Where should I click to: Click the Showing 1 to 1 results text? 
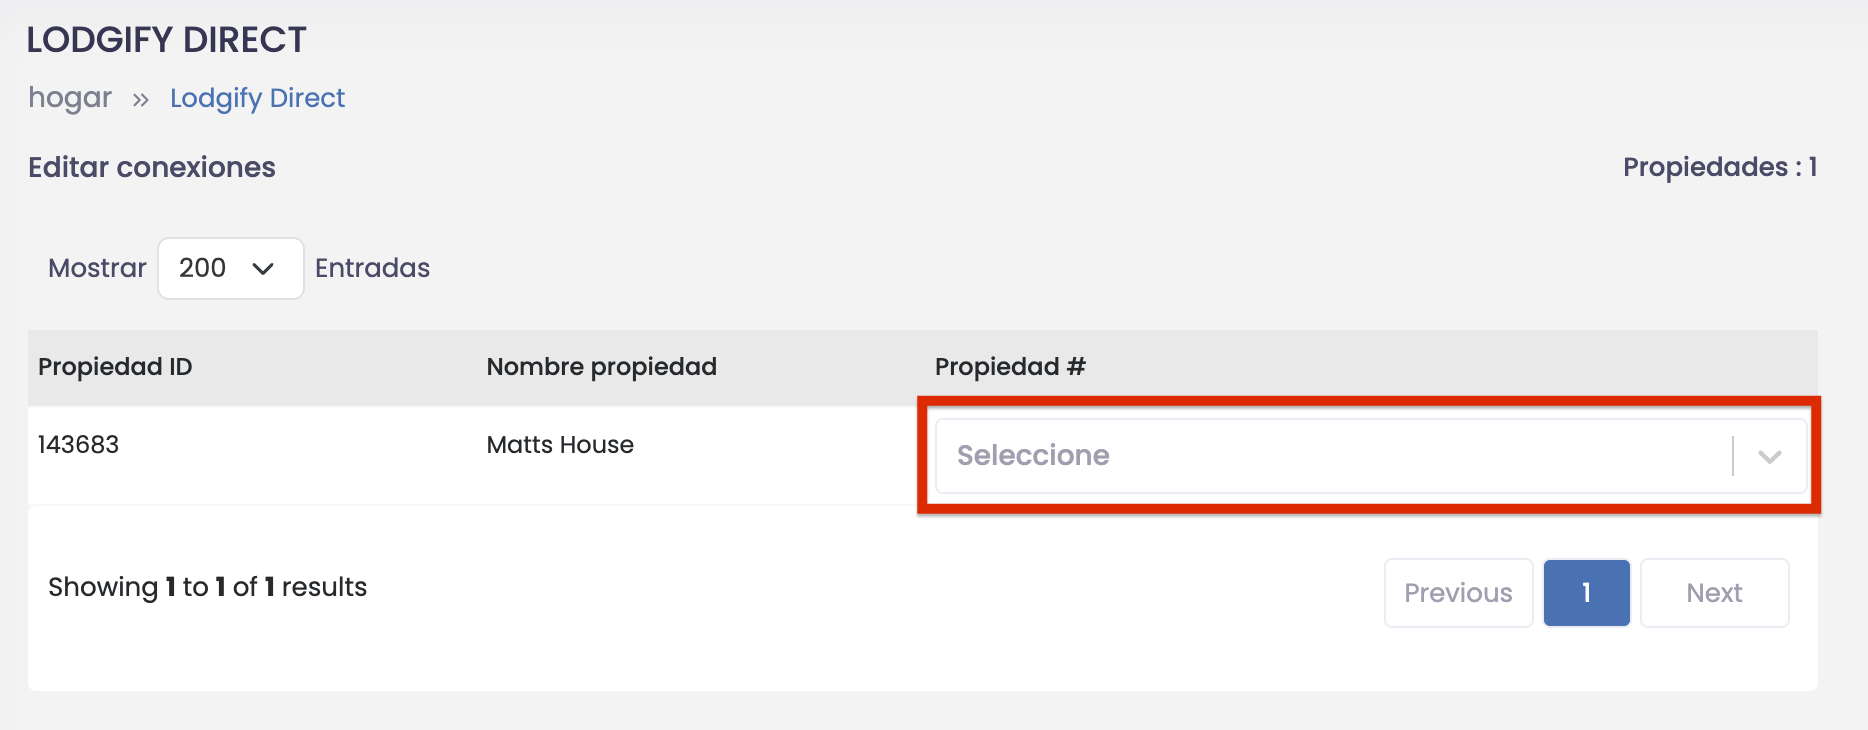207,587
